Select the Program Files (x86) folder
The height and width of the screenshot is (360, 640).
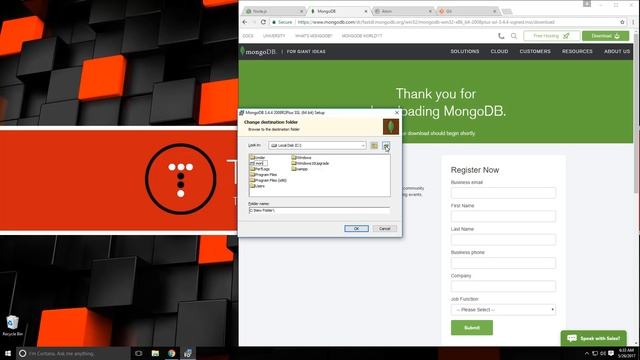click(x=268, y=180)
